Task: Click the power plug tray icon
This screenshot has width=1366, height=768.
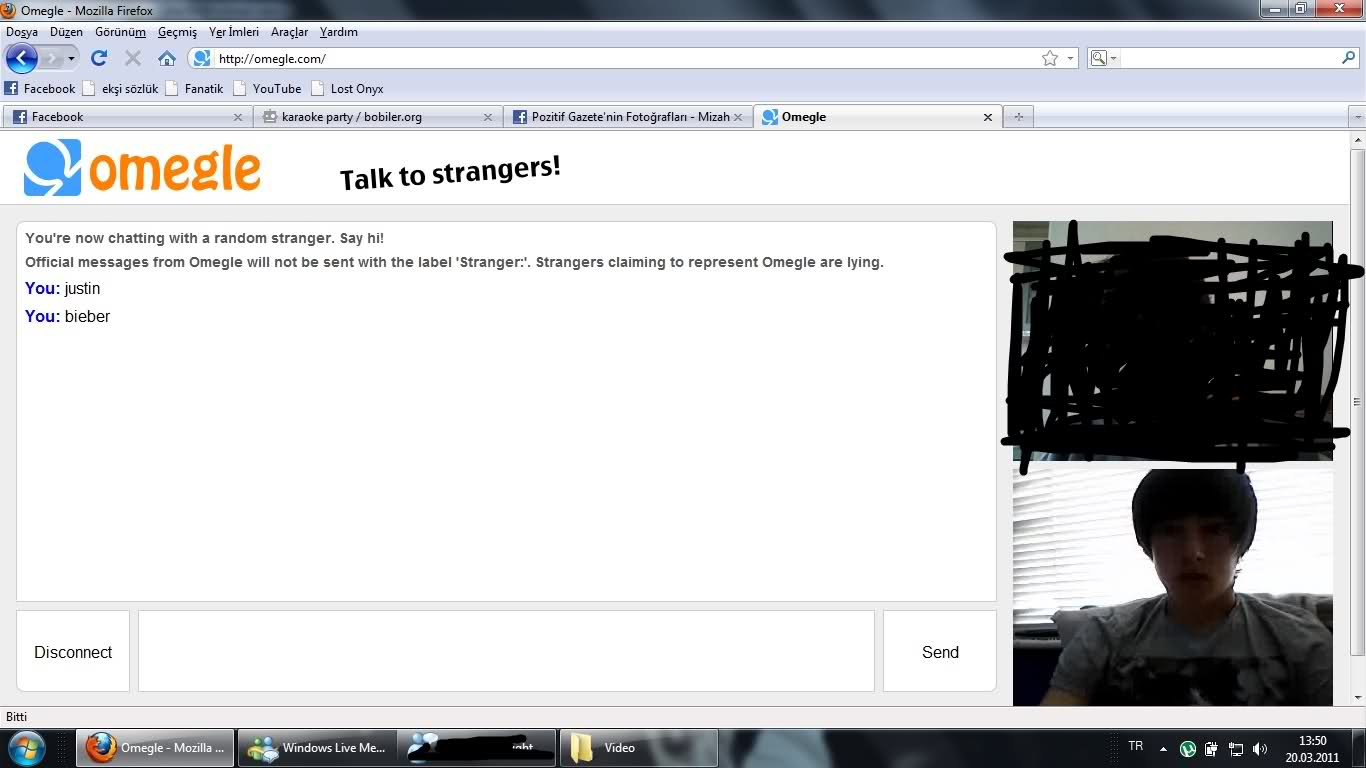Action: click(x=1212, y=748)
